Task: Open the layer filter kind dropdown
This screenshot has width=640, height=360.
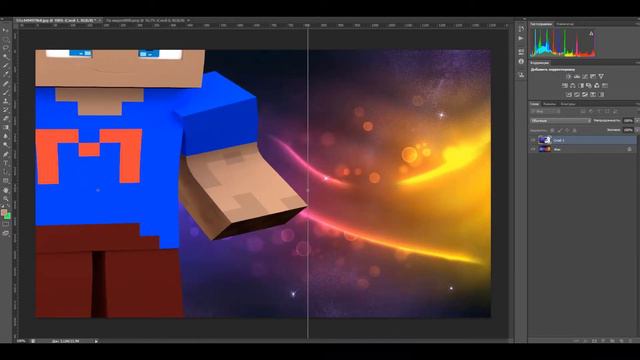Action: (545, 111)
